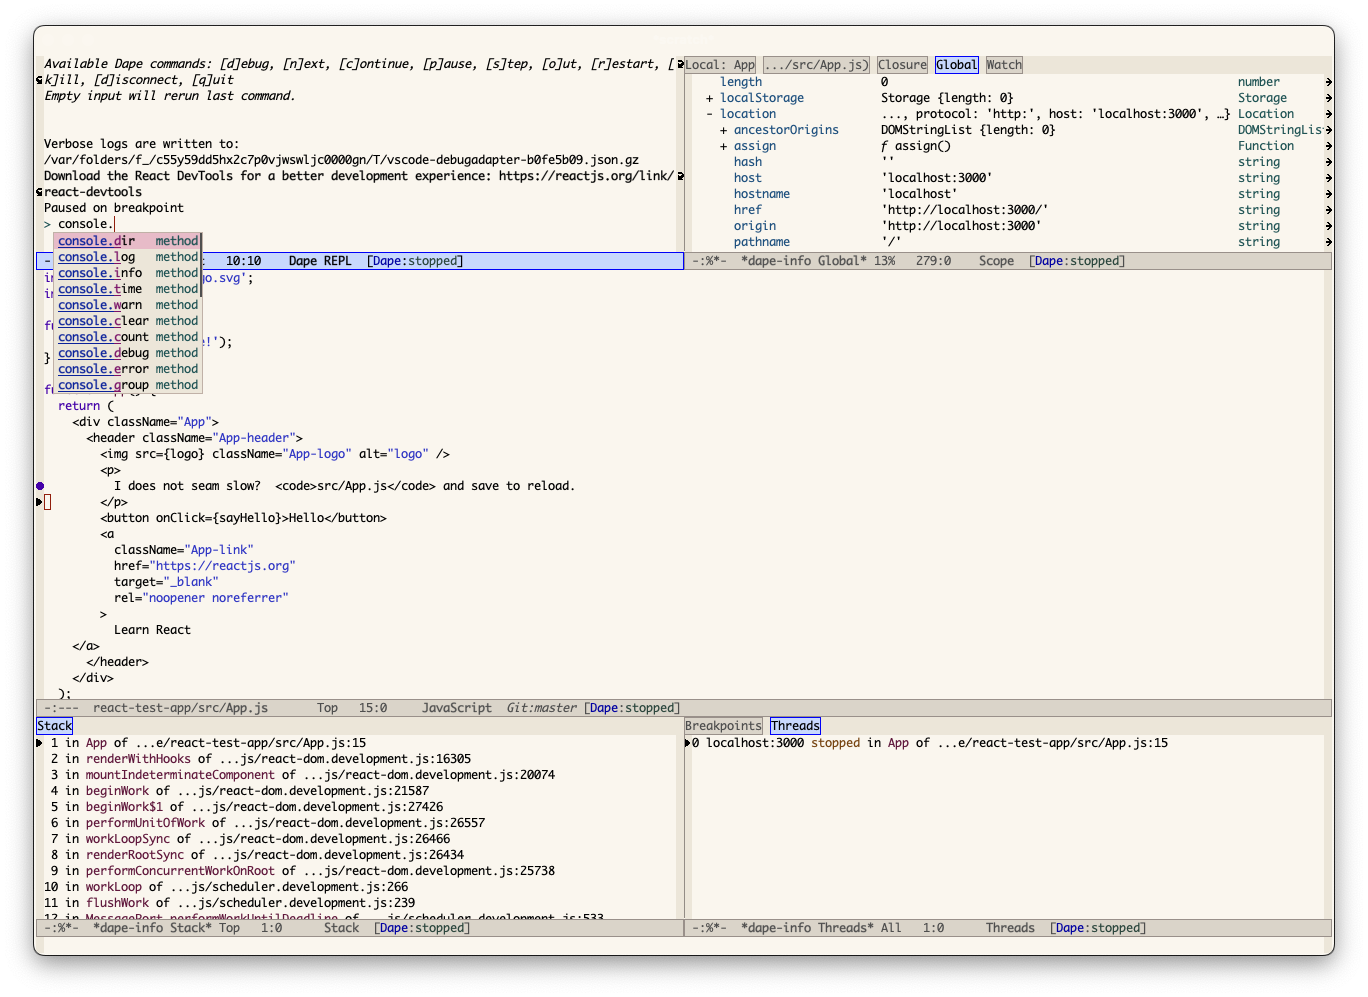The image size is (1368, 997).
Task: Click the *dape-info Threads* buffer name
Action: coord(807,928)
